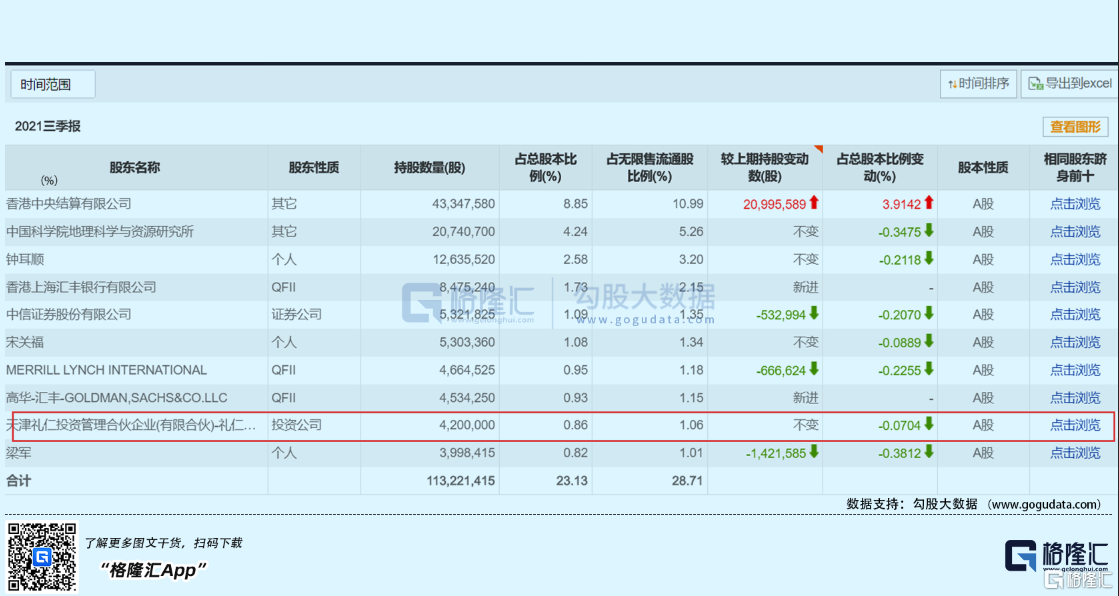This screenshot has width=1119, height=596.
Task: Select the shareholder name 香港中央结算有限公司
Action: [69, 204]
